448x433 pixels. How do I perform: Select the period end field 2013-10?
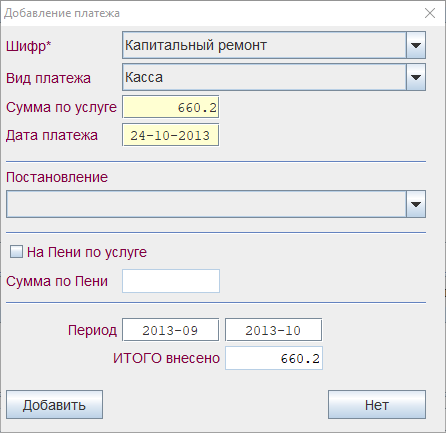click(x=274, y=330)
